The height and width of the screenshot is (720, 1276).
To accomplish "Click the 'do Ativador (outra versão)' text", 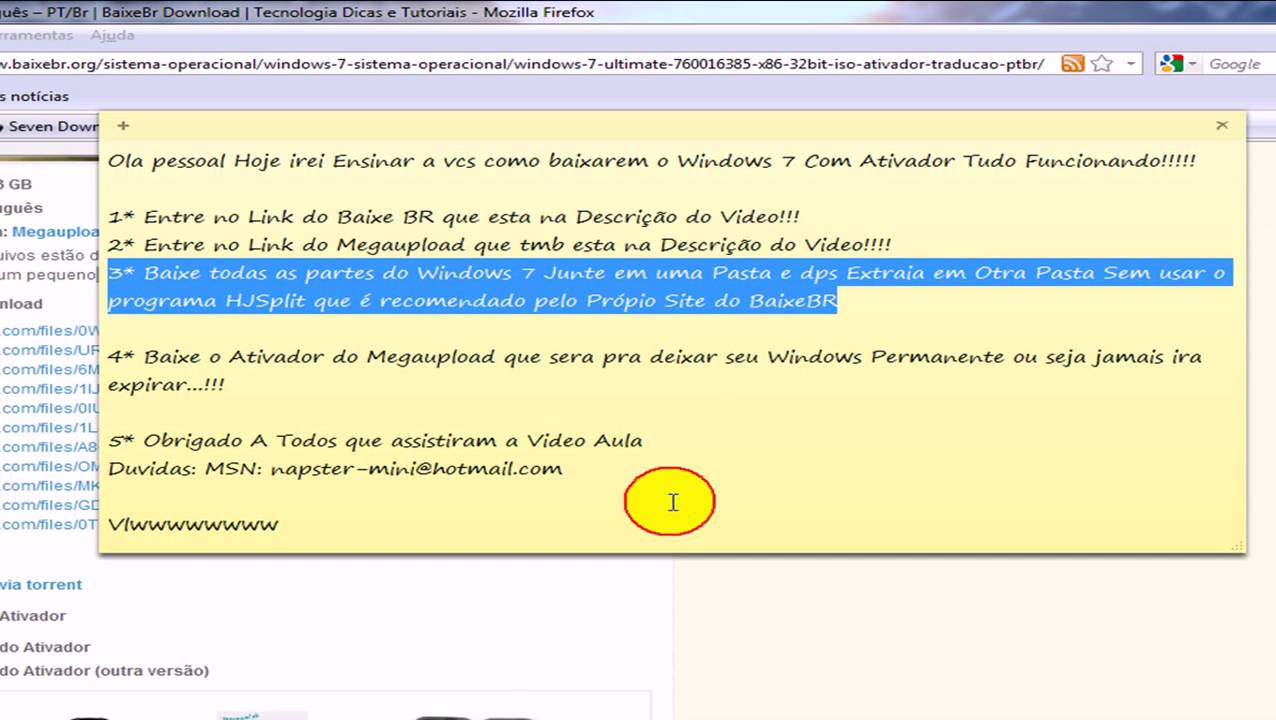I will (104, 670).
